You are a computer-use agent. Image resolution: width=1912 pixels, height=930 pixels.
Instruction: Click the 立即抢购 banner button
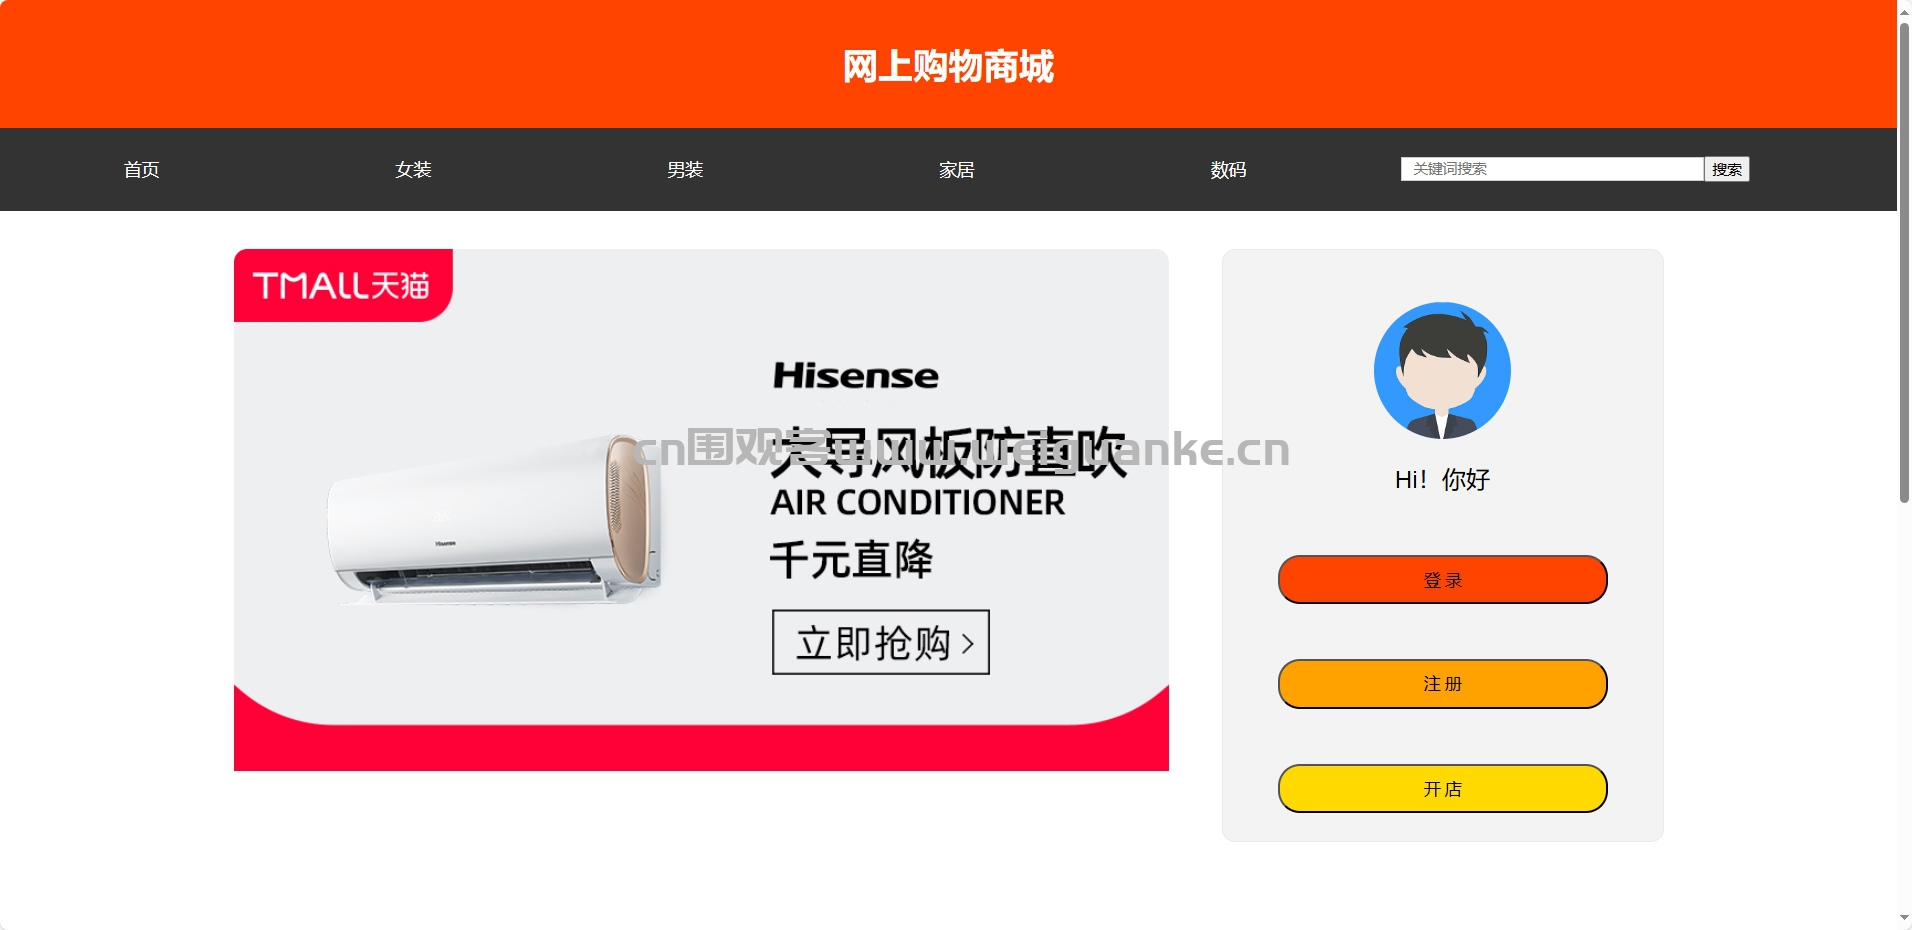click(881, 642)
